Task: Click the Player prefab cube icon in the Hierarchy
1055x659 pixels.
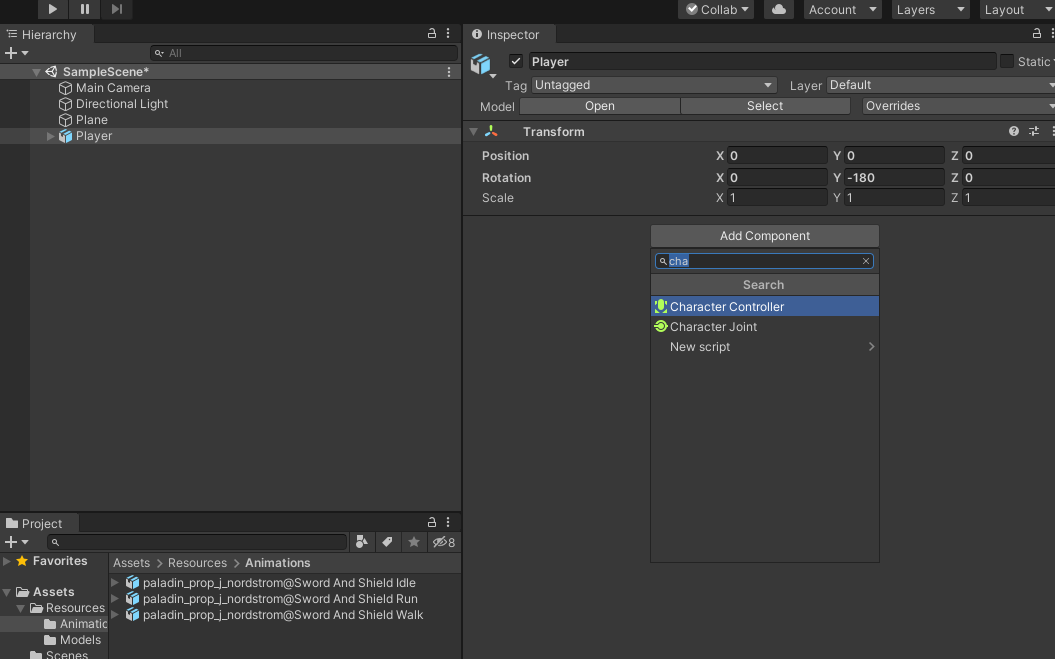Action: click(x=65, y=136)
